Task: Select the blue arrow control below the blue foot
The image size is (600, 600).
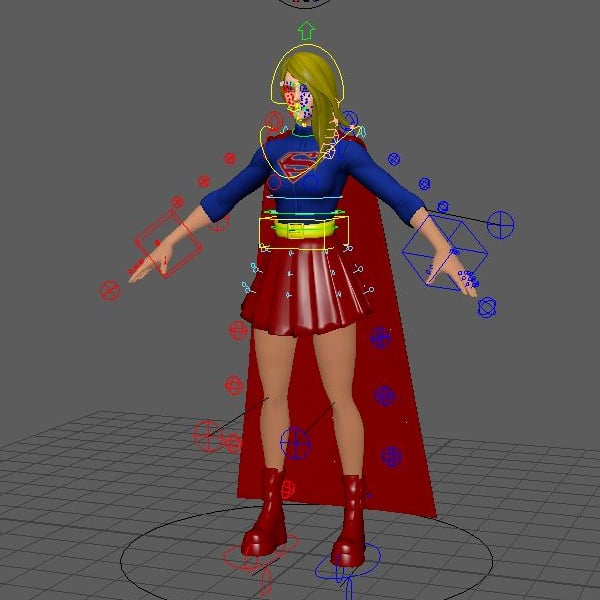Action: point(348,589)
